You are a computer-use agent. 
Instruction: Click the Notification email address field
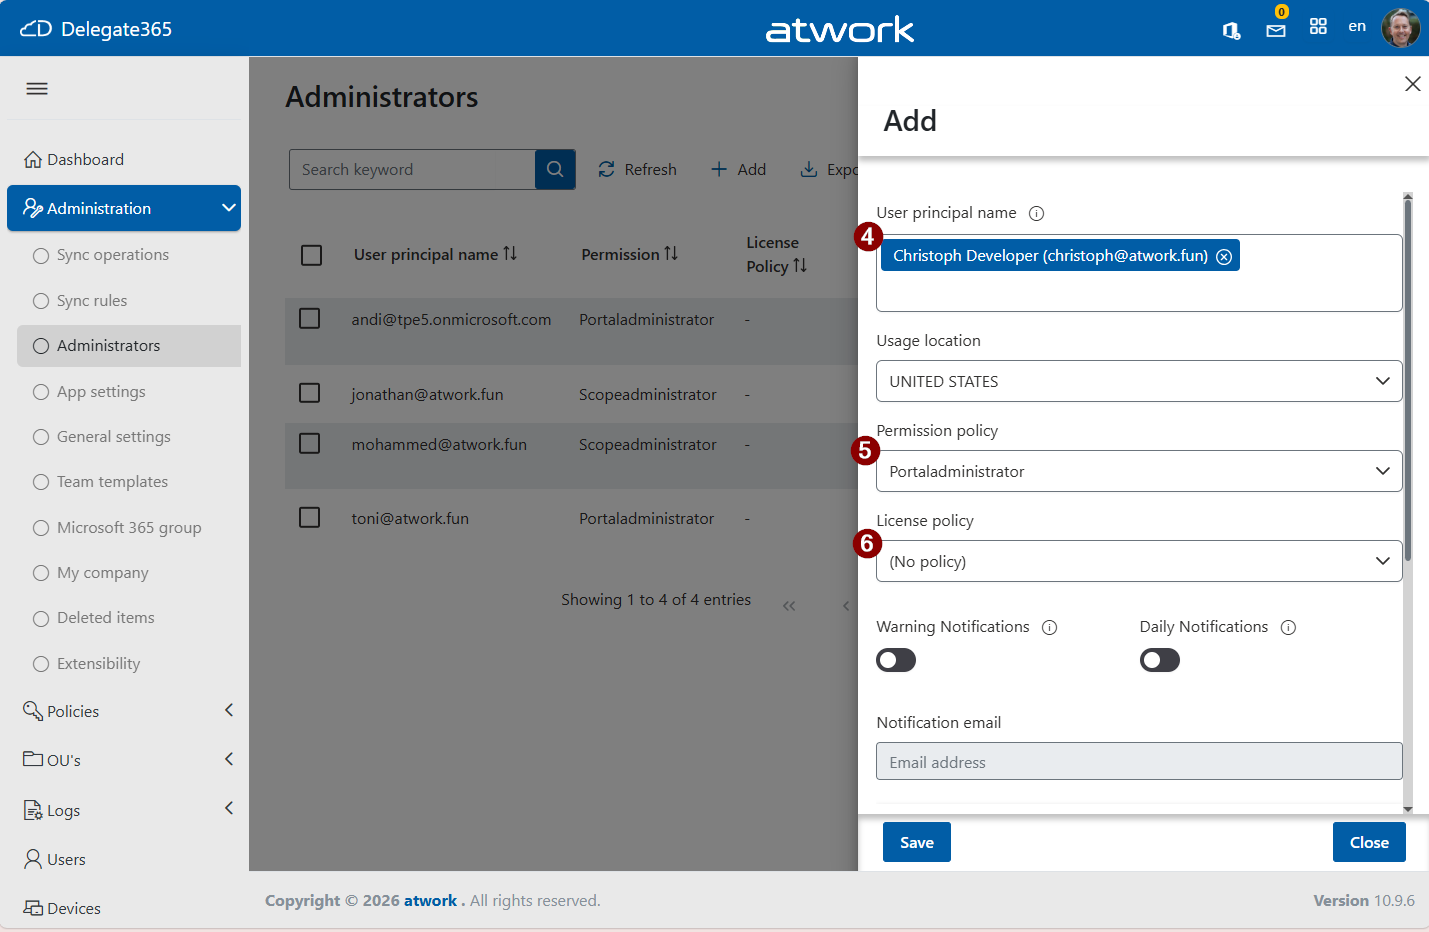tap(1139, 761)
